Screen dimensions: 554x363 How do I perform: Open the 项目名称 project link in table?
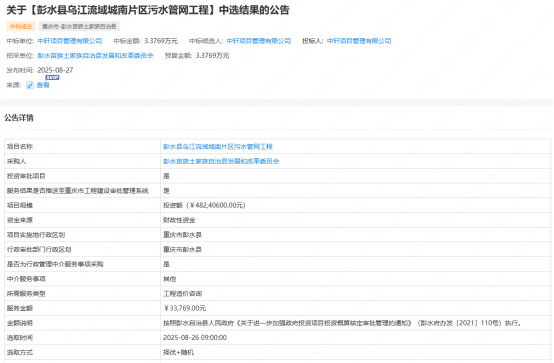(218, 146)
